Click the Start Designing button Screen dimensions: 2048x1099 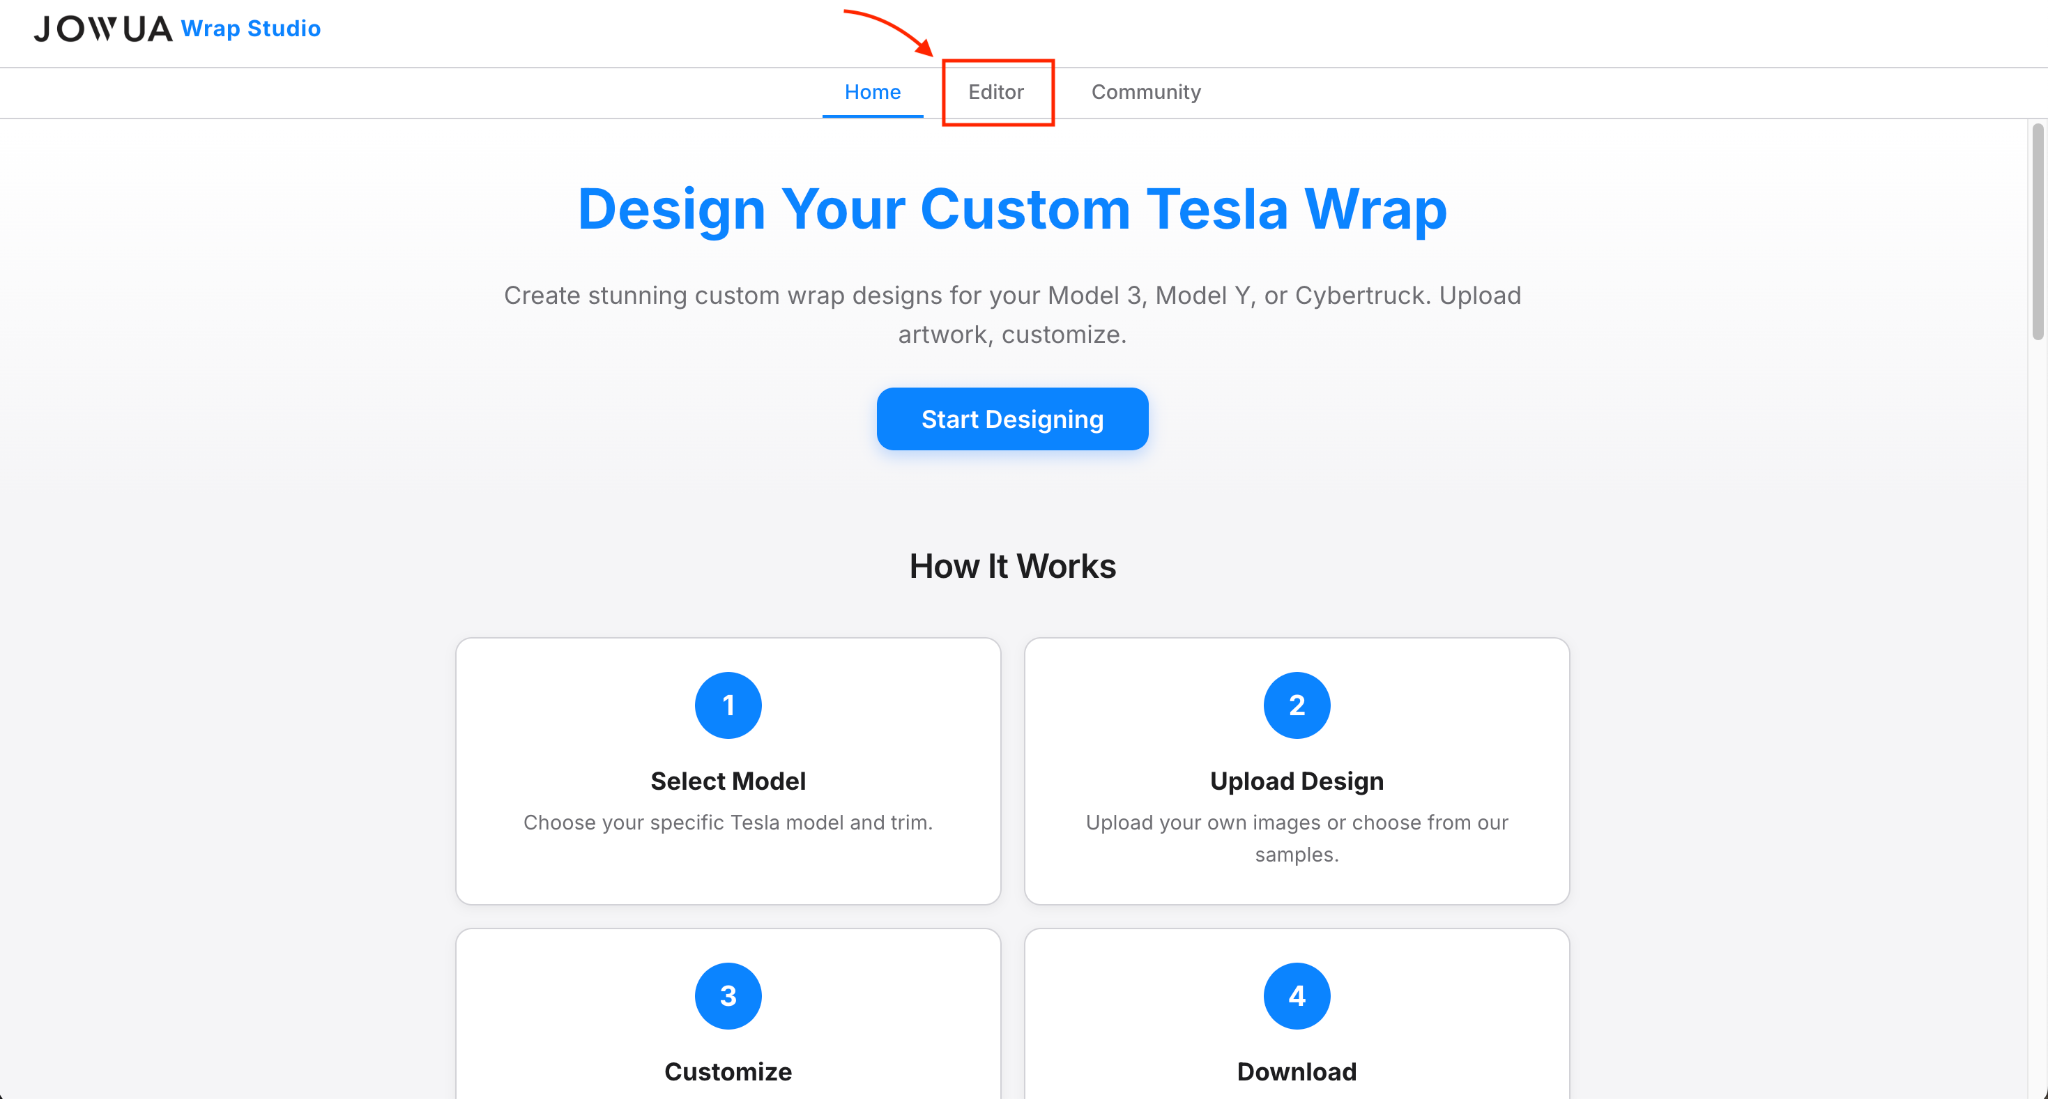pos(1012,418)
